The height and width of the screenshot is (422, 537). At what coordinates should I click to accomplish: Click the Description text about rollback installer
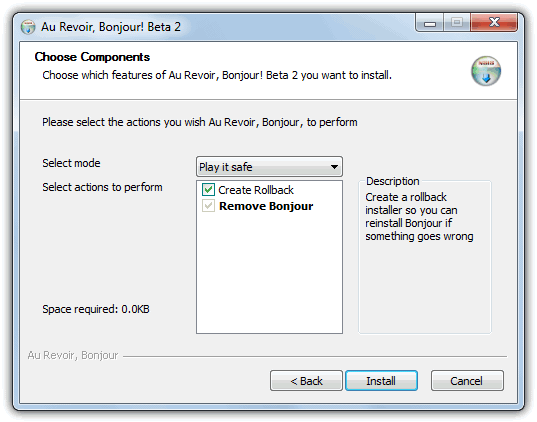point(419,216)
